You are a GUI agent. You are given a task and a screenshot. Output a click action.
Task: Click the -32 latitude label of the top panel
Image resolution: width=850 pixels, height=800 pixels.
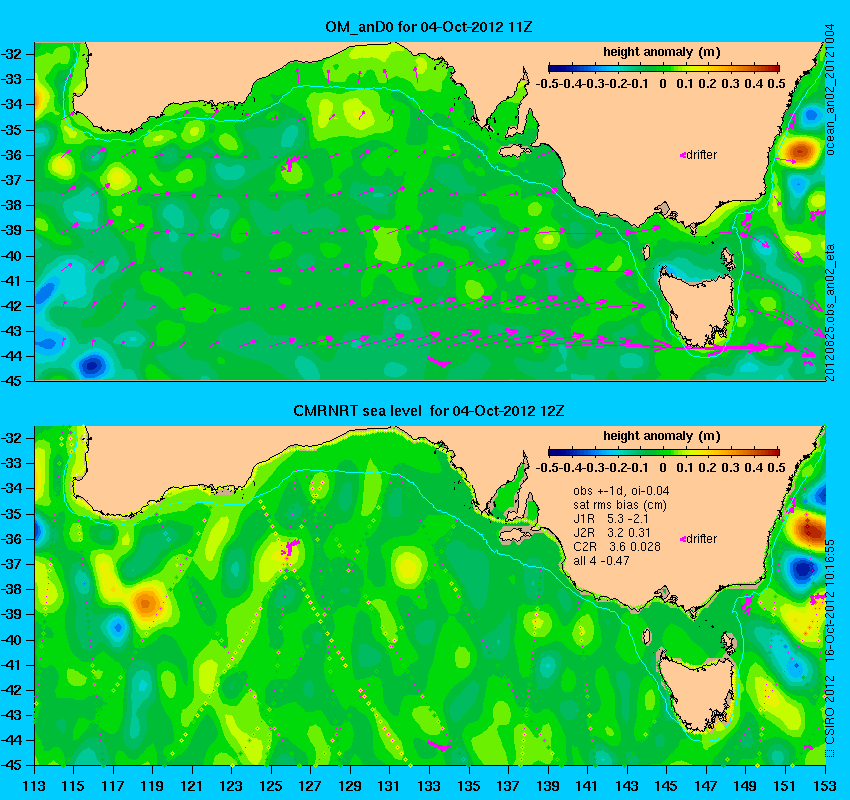[x=11, y=54]
